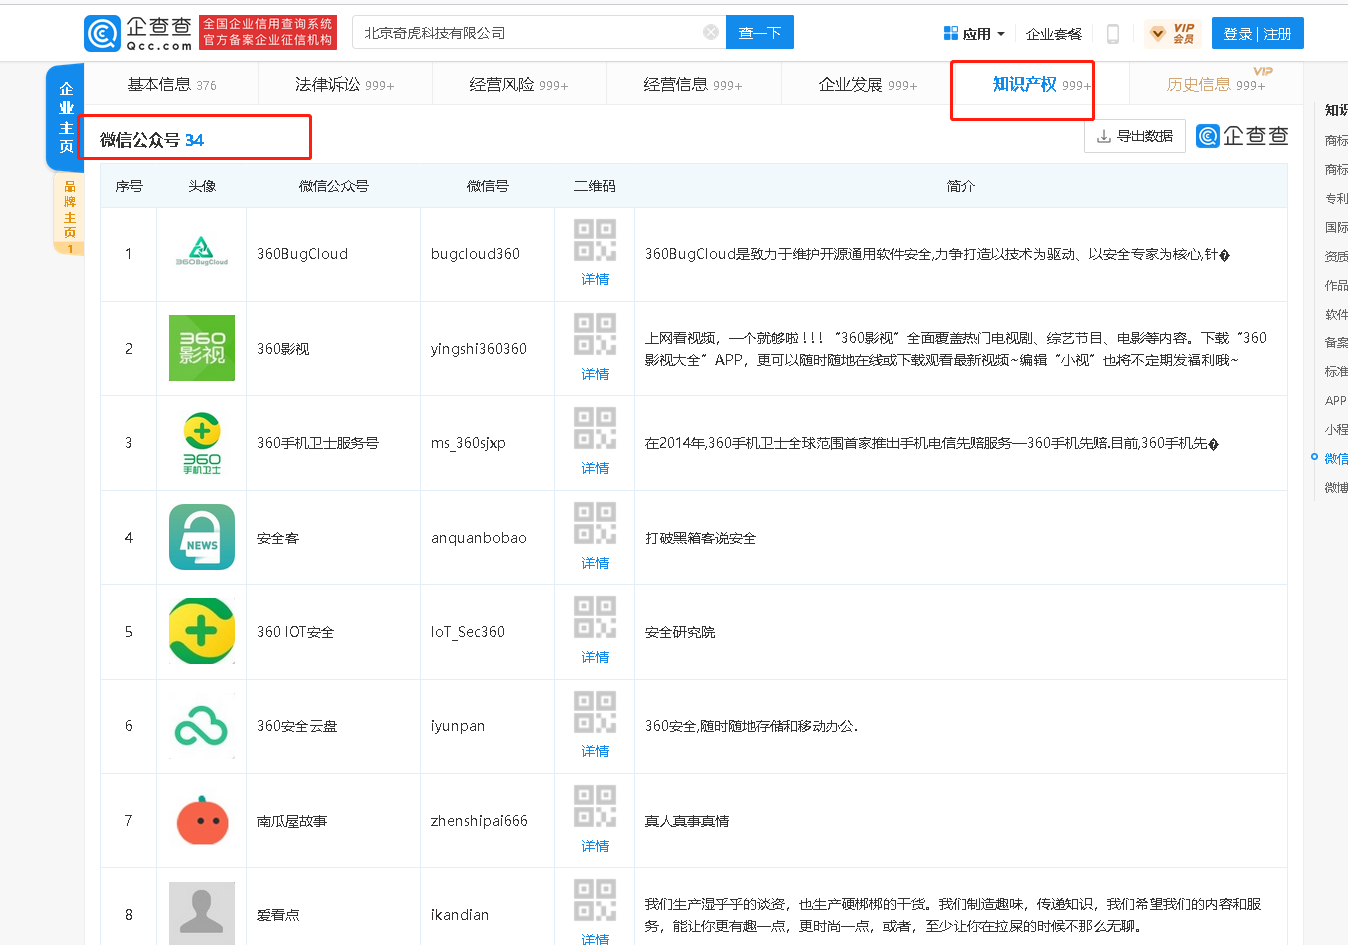Viewport: 1348px width, 945px height.
Task: Click the VIP member icon
Action: 1173,34
